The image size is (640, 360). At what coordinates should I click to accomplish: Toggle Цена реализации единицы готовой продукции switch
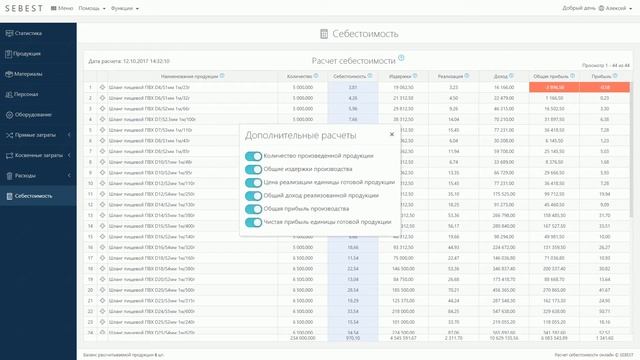pos(253,182)
